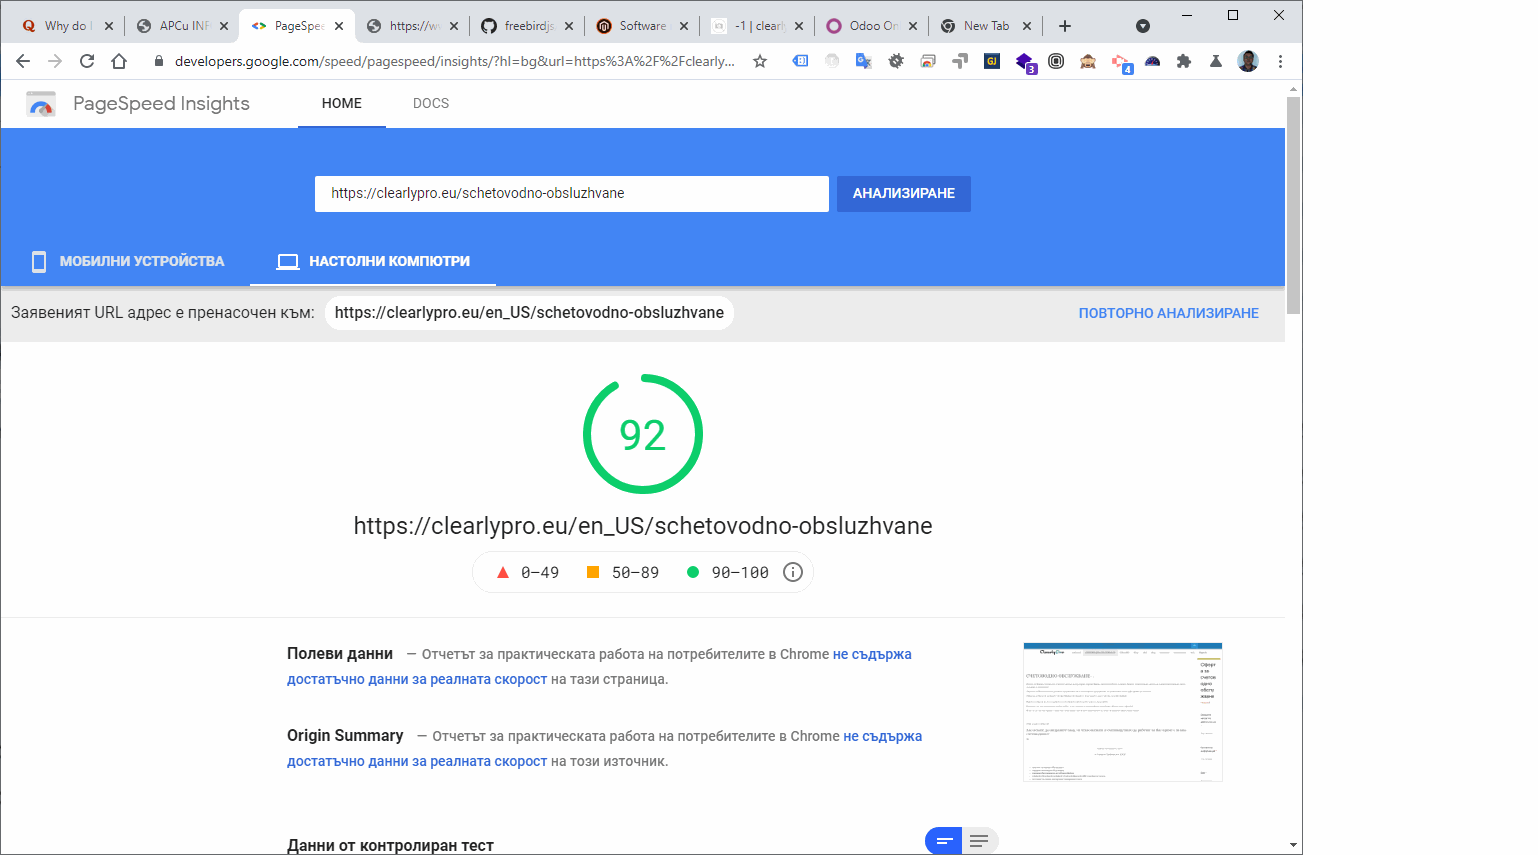
Task: Click the redirected URL chip
Action: [529, 313]
